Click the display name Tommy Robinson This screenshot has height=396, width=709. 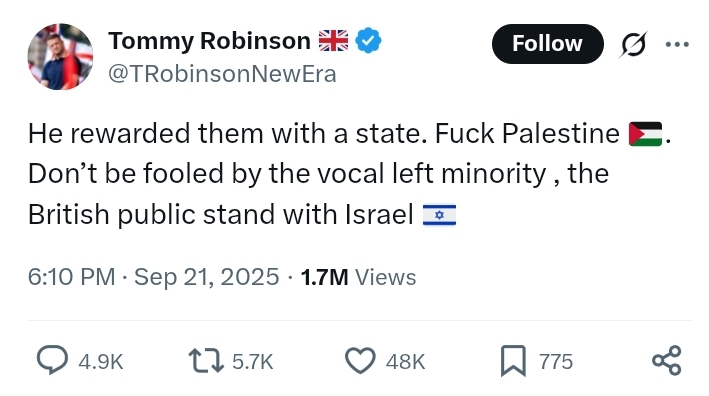coord(209,41)
